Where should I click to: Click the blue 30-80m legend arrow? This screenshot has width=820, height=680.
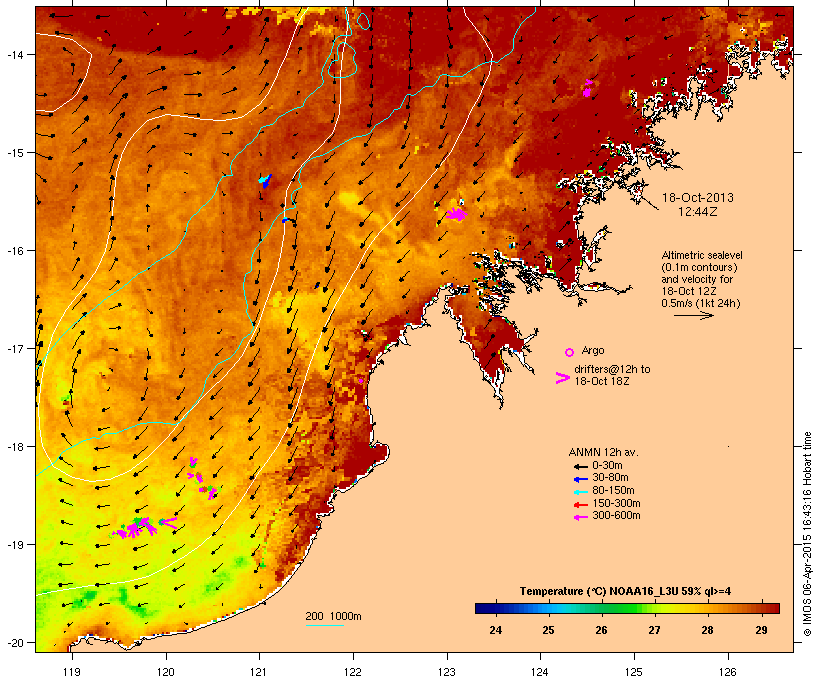[x=580, y=479]
